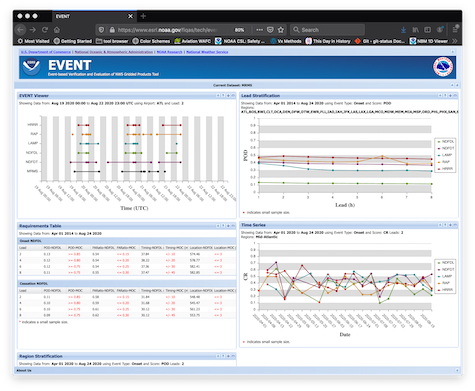This screenshot has width=475, height=391.
Task: Click the question-mark icon in the Time Series header
Action: [445, 225]
